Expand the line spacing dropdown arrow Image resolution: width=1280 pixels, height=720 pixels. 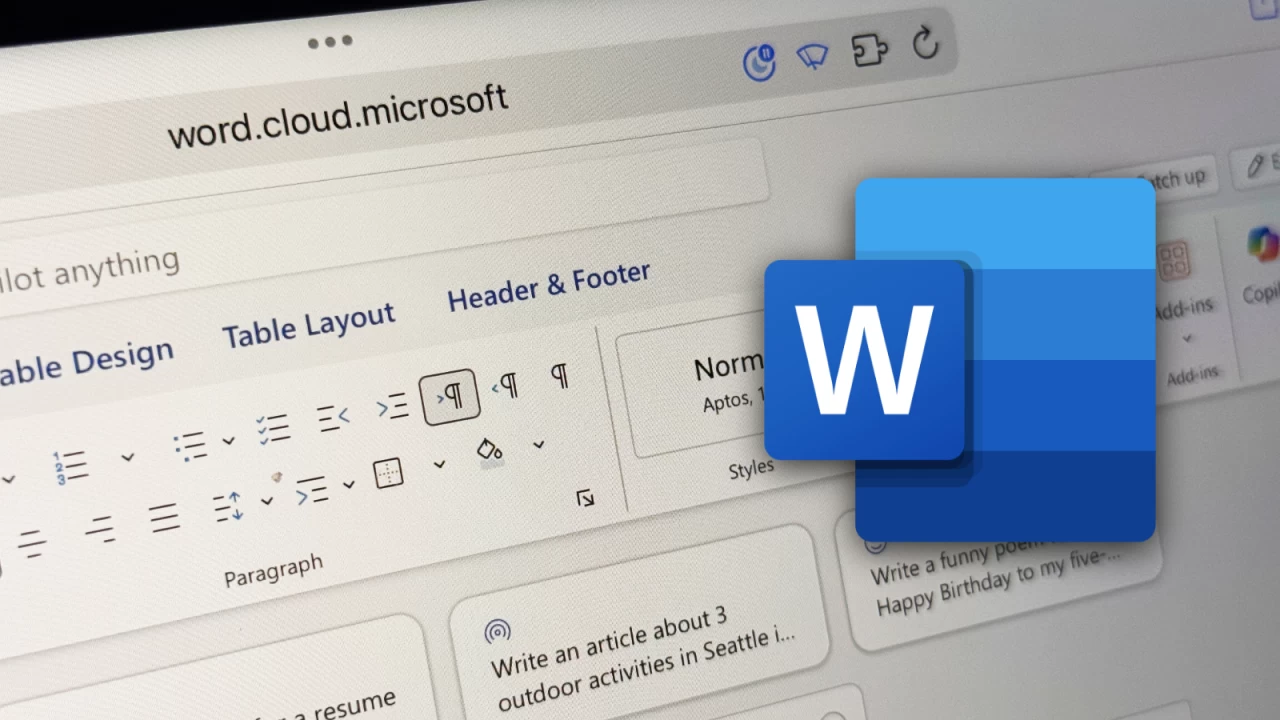tap(267, 500)
